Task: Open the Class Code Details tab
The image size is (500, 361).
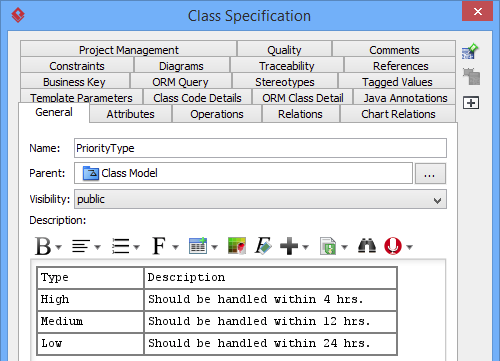Action: pyautogui.click(x=197, y=97)
